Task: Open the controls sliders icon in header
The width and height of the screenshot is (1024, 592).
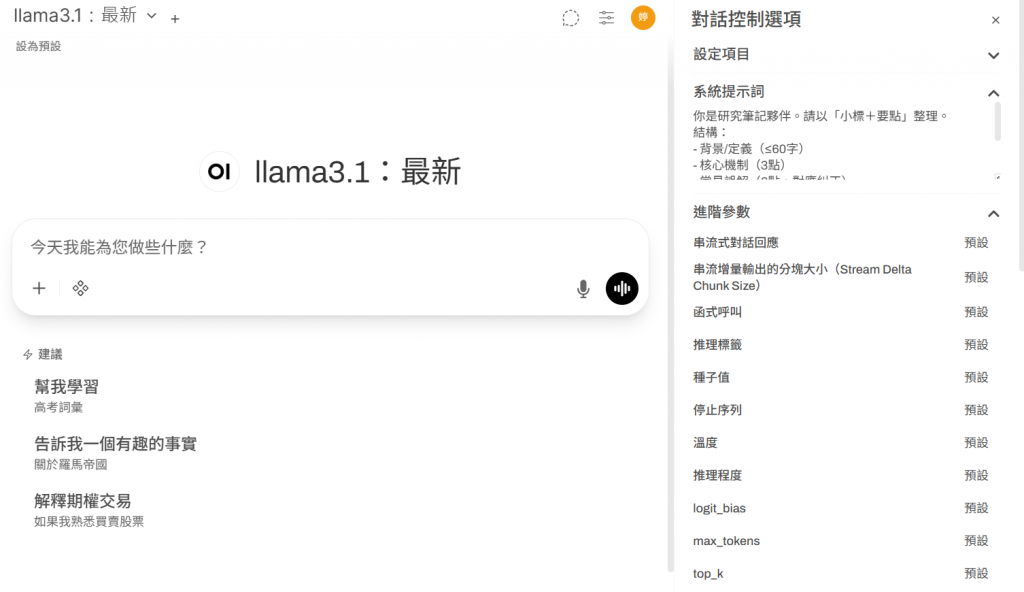Action: (x=606, y=18)
